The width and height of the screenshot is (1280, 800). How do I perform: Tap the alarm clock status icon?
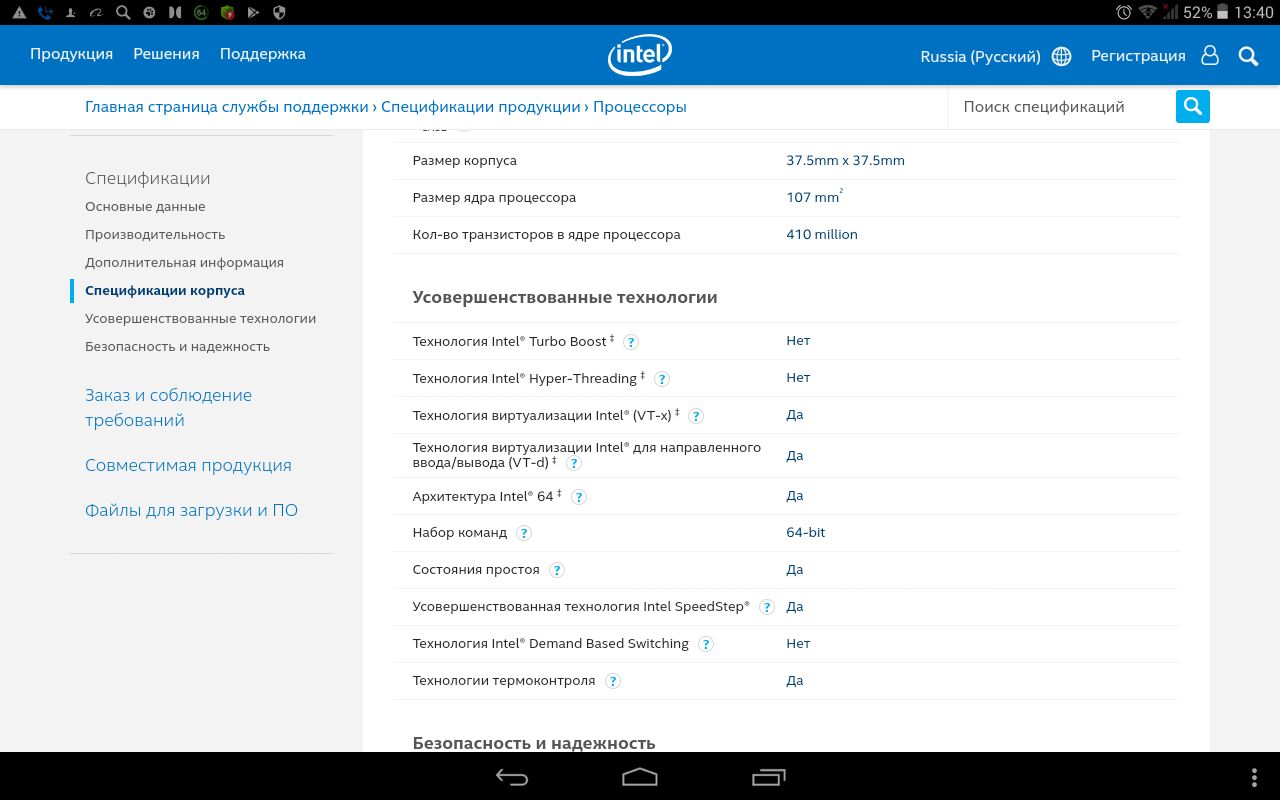[x=1124, y=12]
